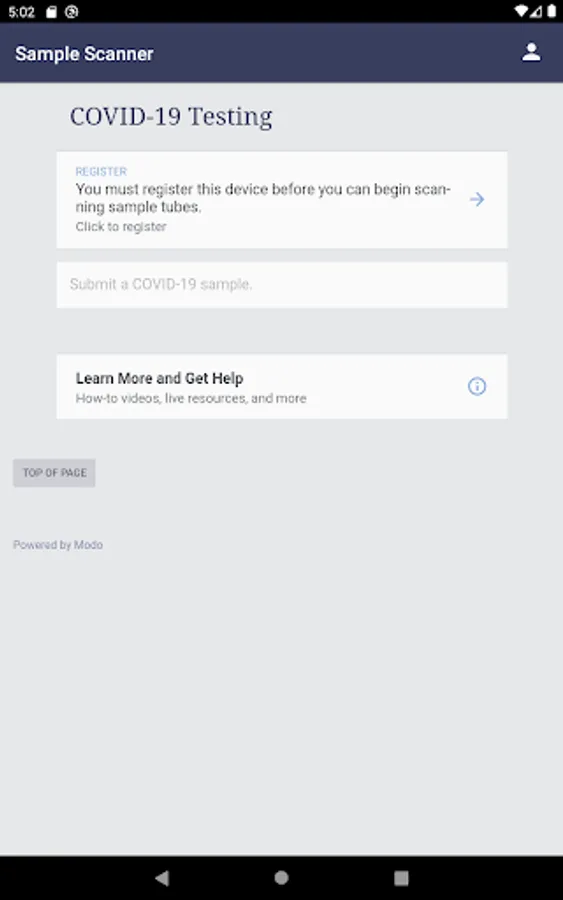Tap the 'You must register this device' message
Image resolution: width=563 pixels, height=900 pixels.
[x=263, y=198]
